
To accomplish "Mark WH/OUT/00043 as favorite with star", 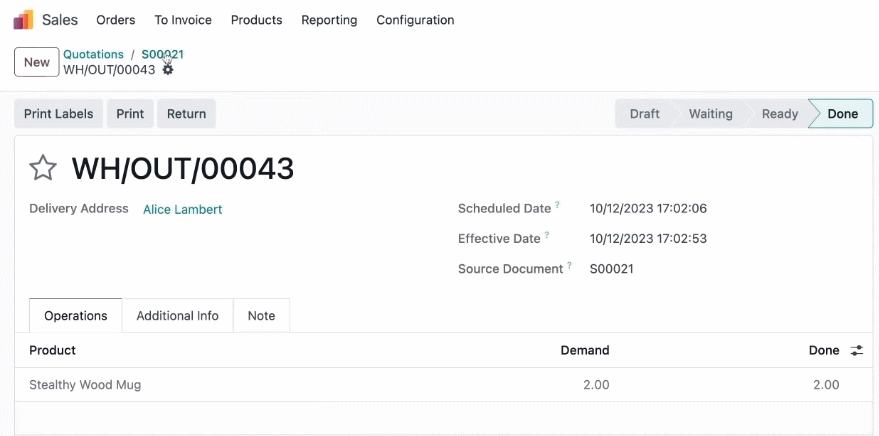I will (x=43, y=168).
